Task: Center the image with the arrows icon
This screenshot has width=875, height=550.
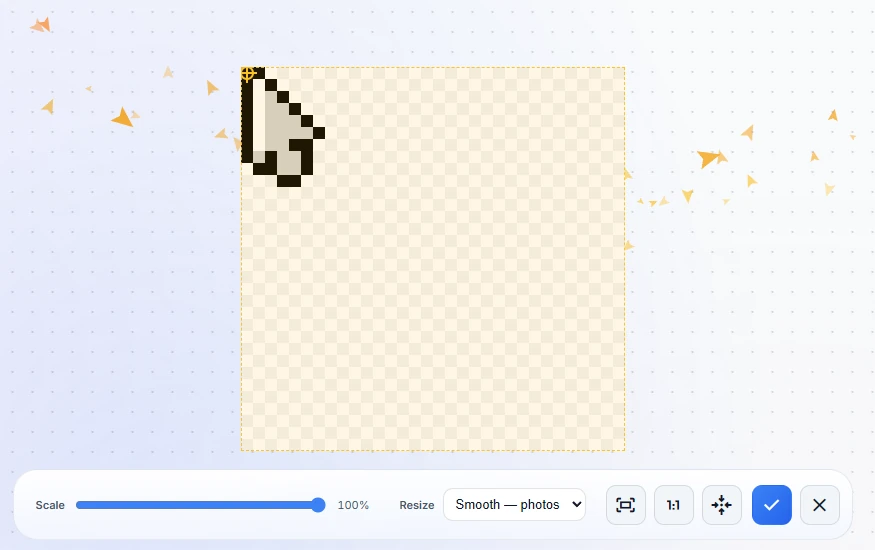Action: pyautogui.click(x=722, y=505)
